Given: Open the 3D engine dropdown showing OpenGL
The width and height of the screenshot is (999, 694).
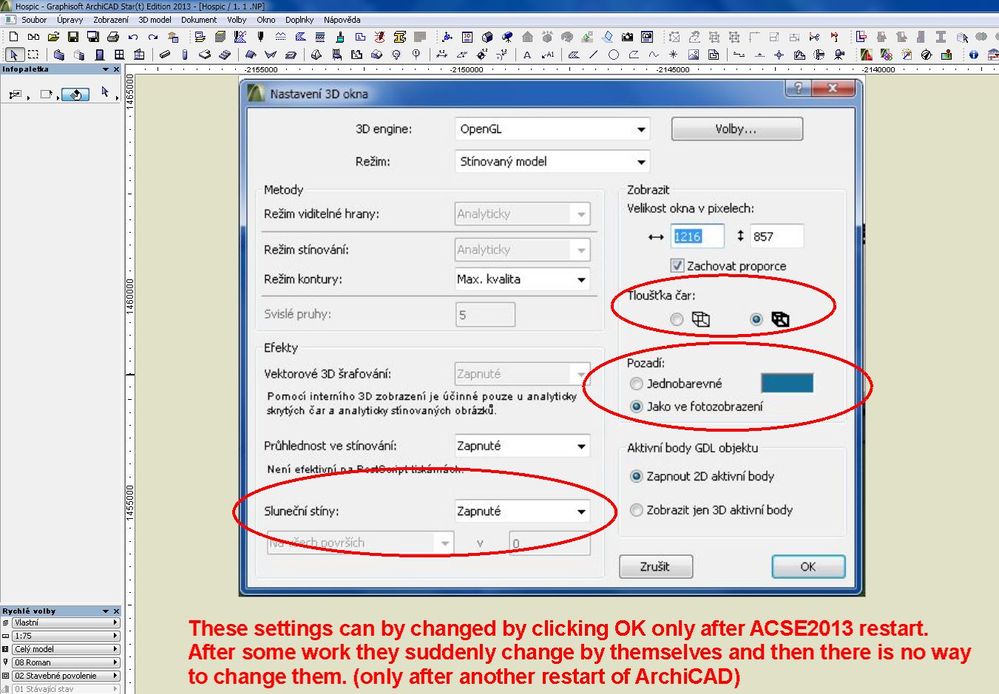Looking at the screenshot, I should click(552, 128).
